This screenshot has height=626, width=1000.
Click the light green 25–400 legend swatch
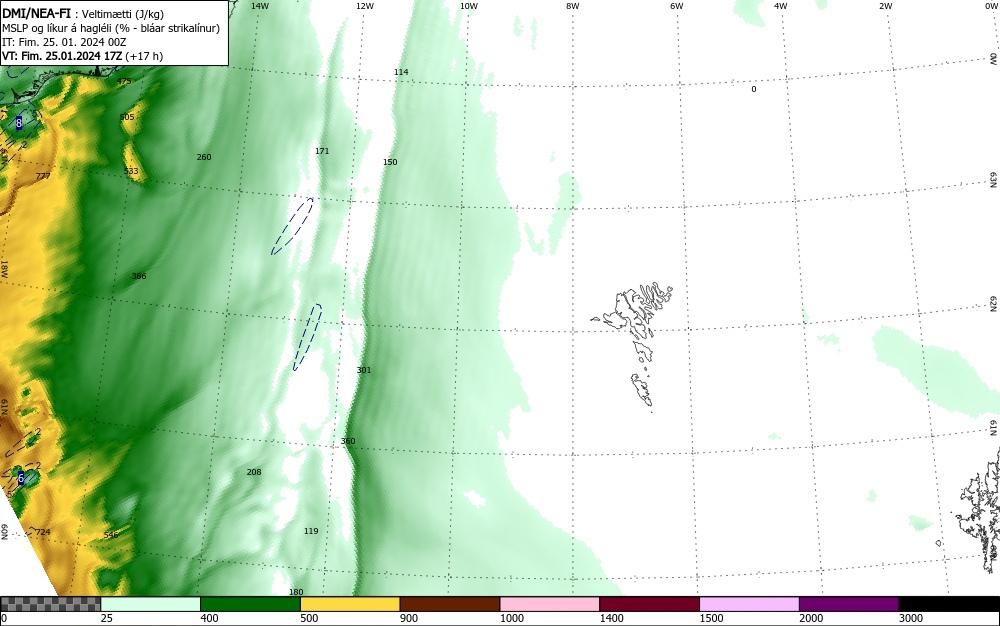coord(151,604)
